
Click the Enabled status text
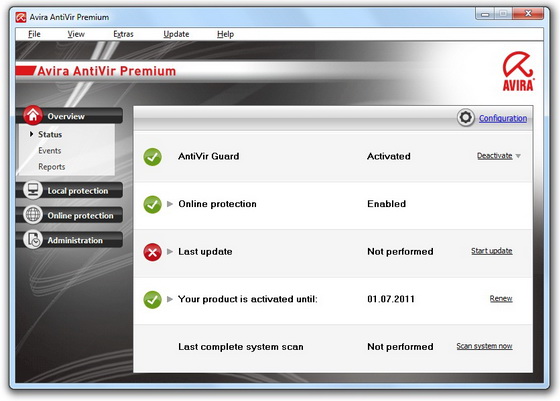[386, 204]
